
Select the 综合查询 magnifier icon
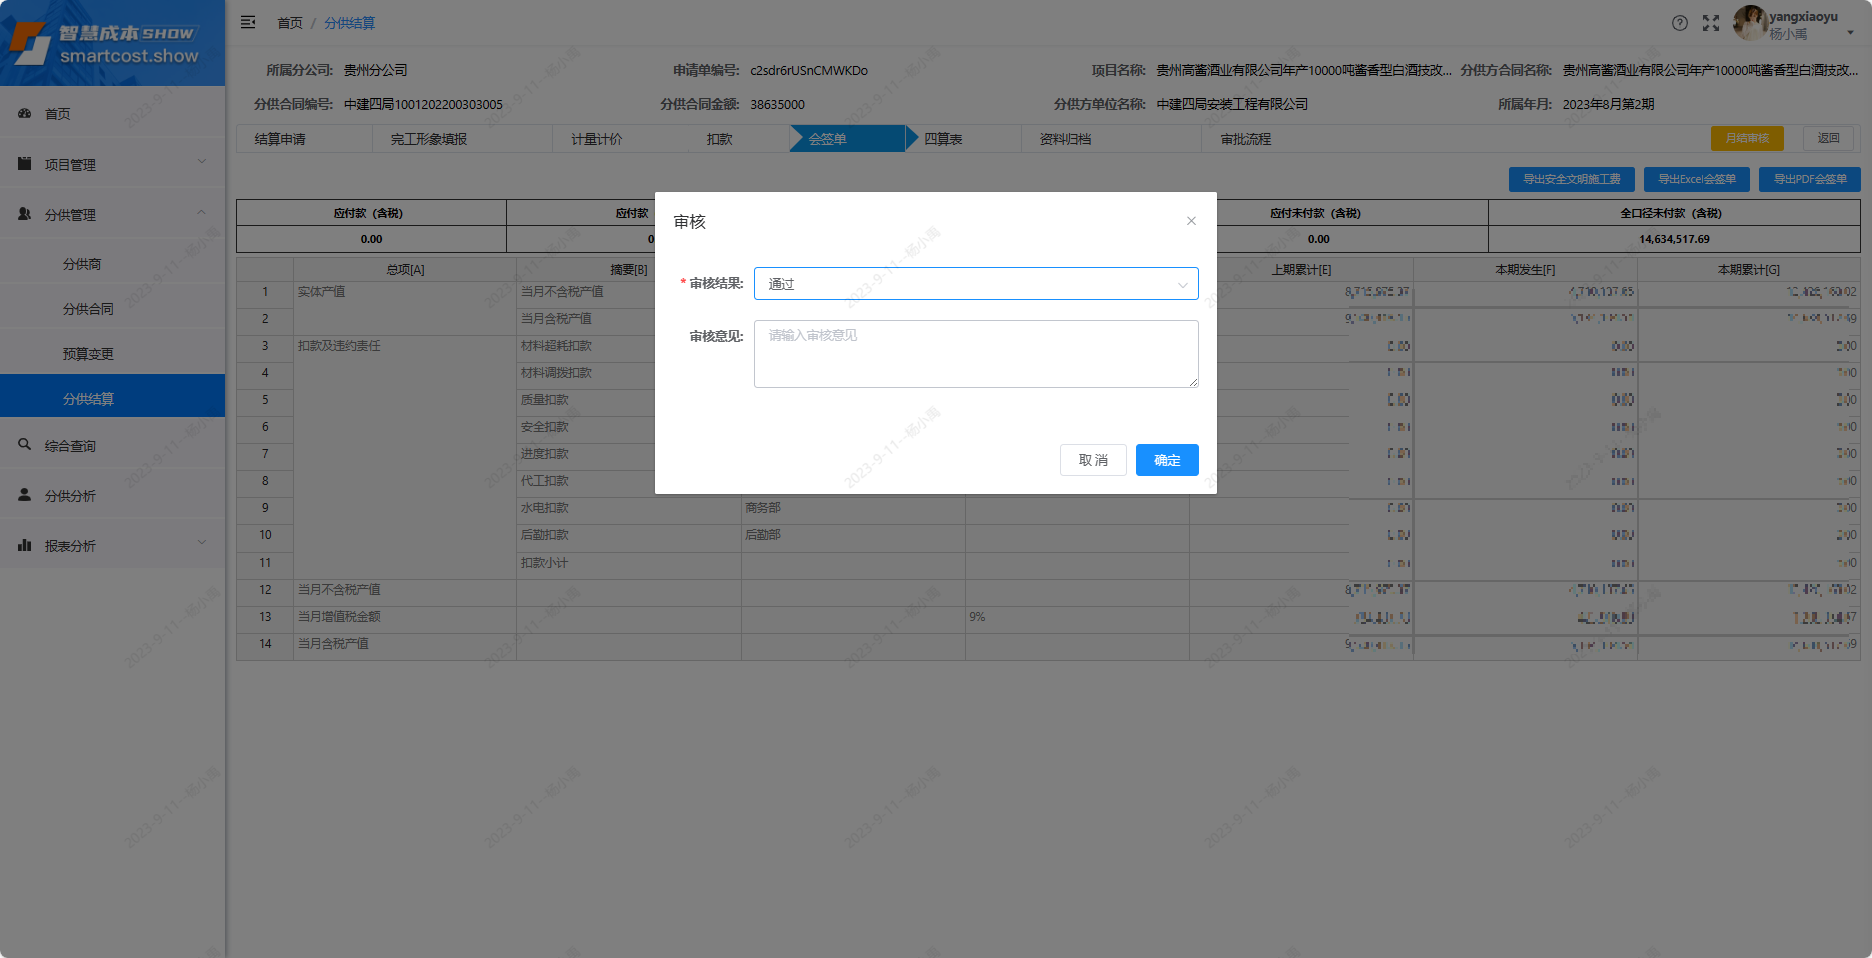(x=25, y=444)
